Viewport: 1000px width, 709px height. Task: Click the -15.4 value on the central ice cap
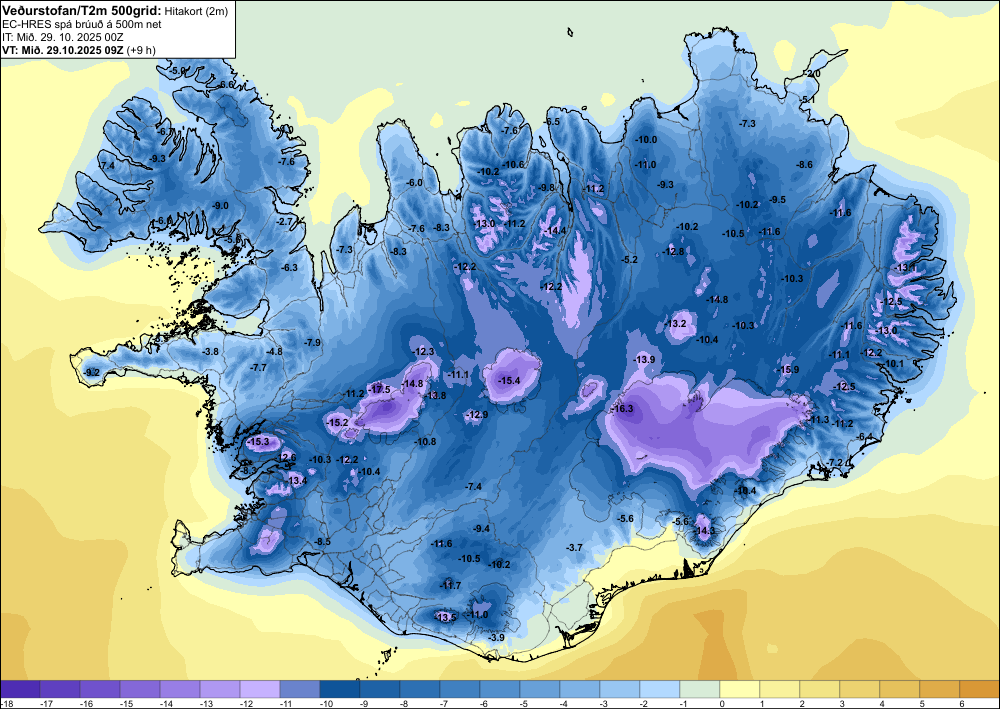[509, 381]
